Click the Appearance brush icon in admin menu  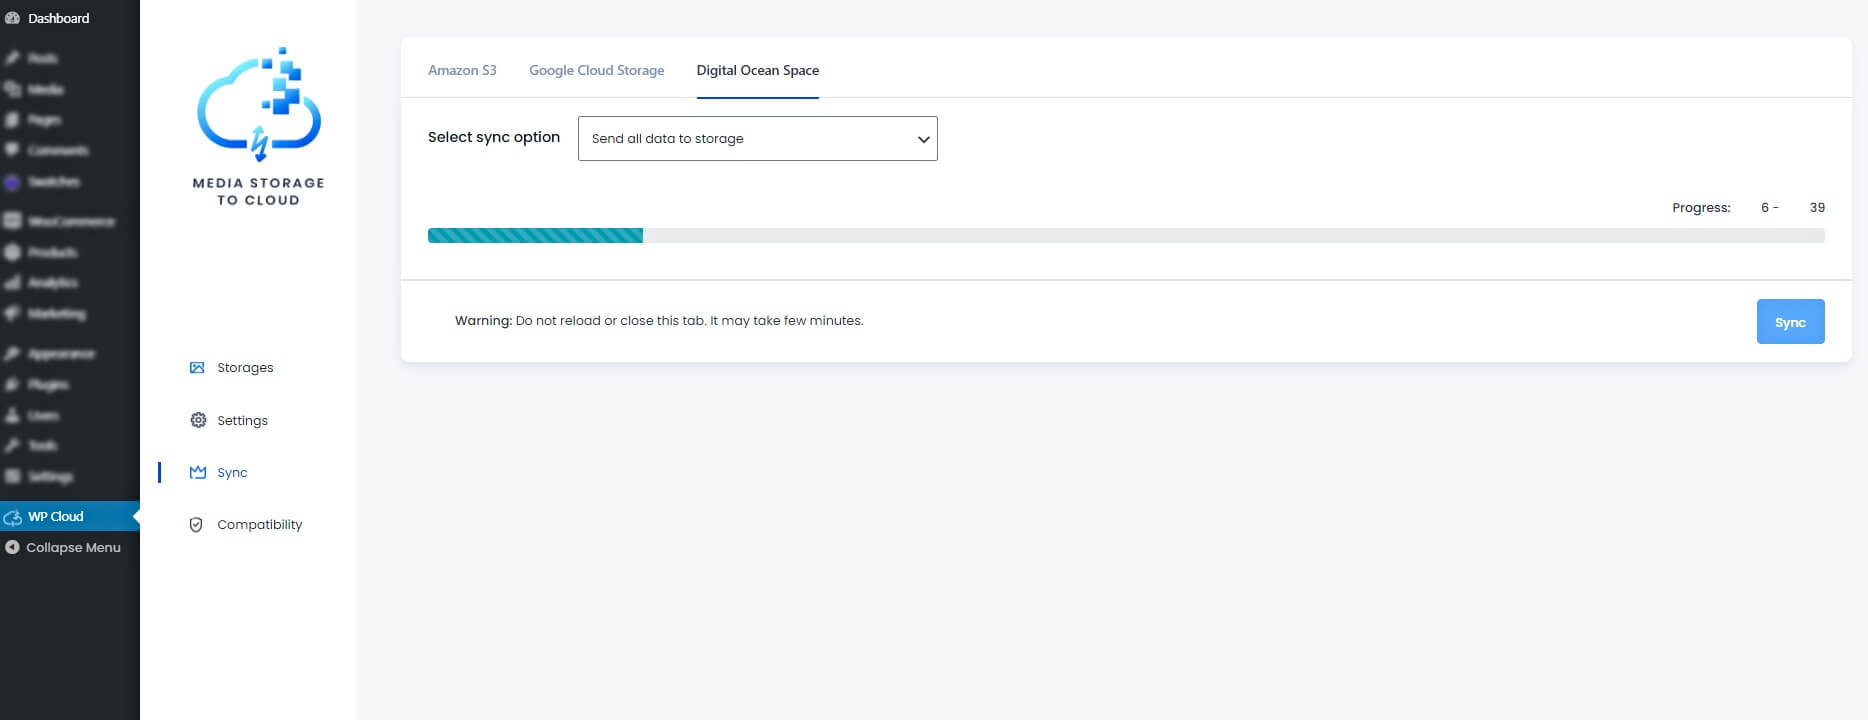coord(12,353)
